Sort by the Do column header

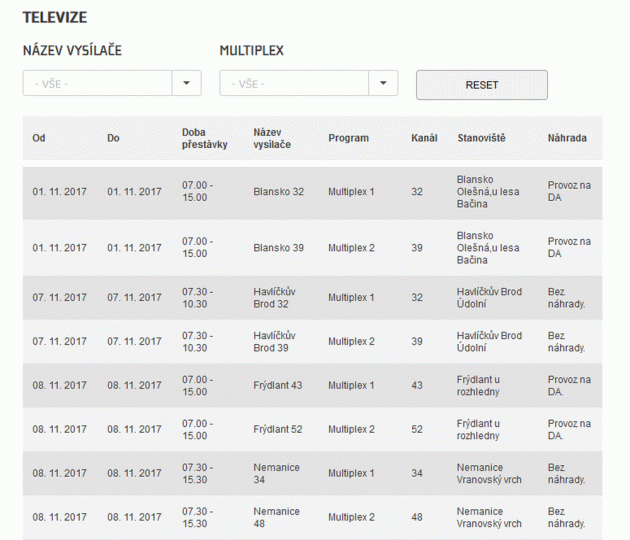(113, 138)
